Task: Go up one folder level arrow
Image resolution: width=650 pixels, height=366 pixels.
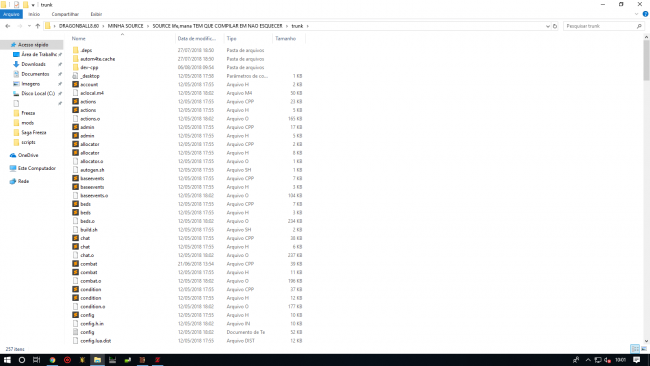Action: [x=38, y=26]
